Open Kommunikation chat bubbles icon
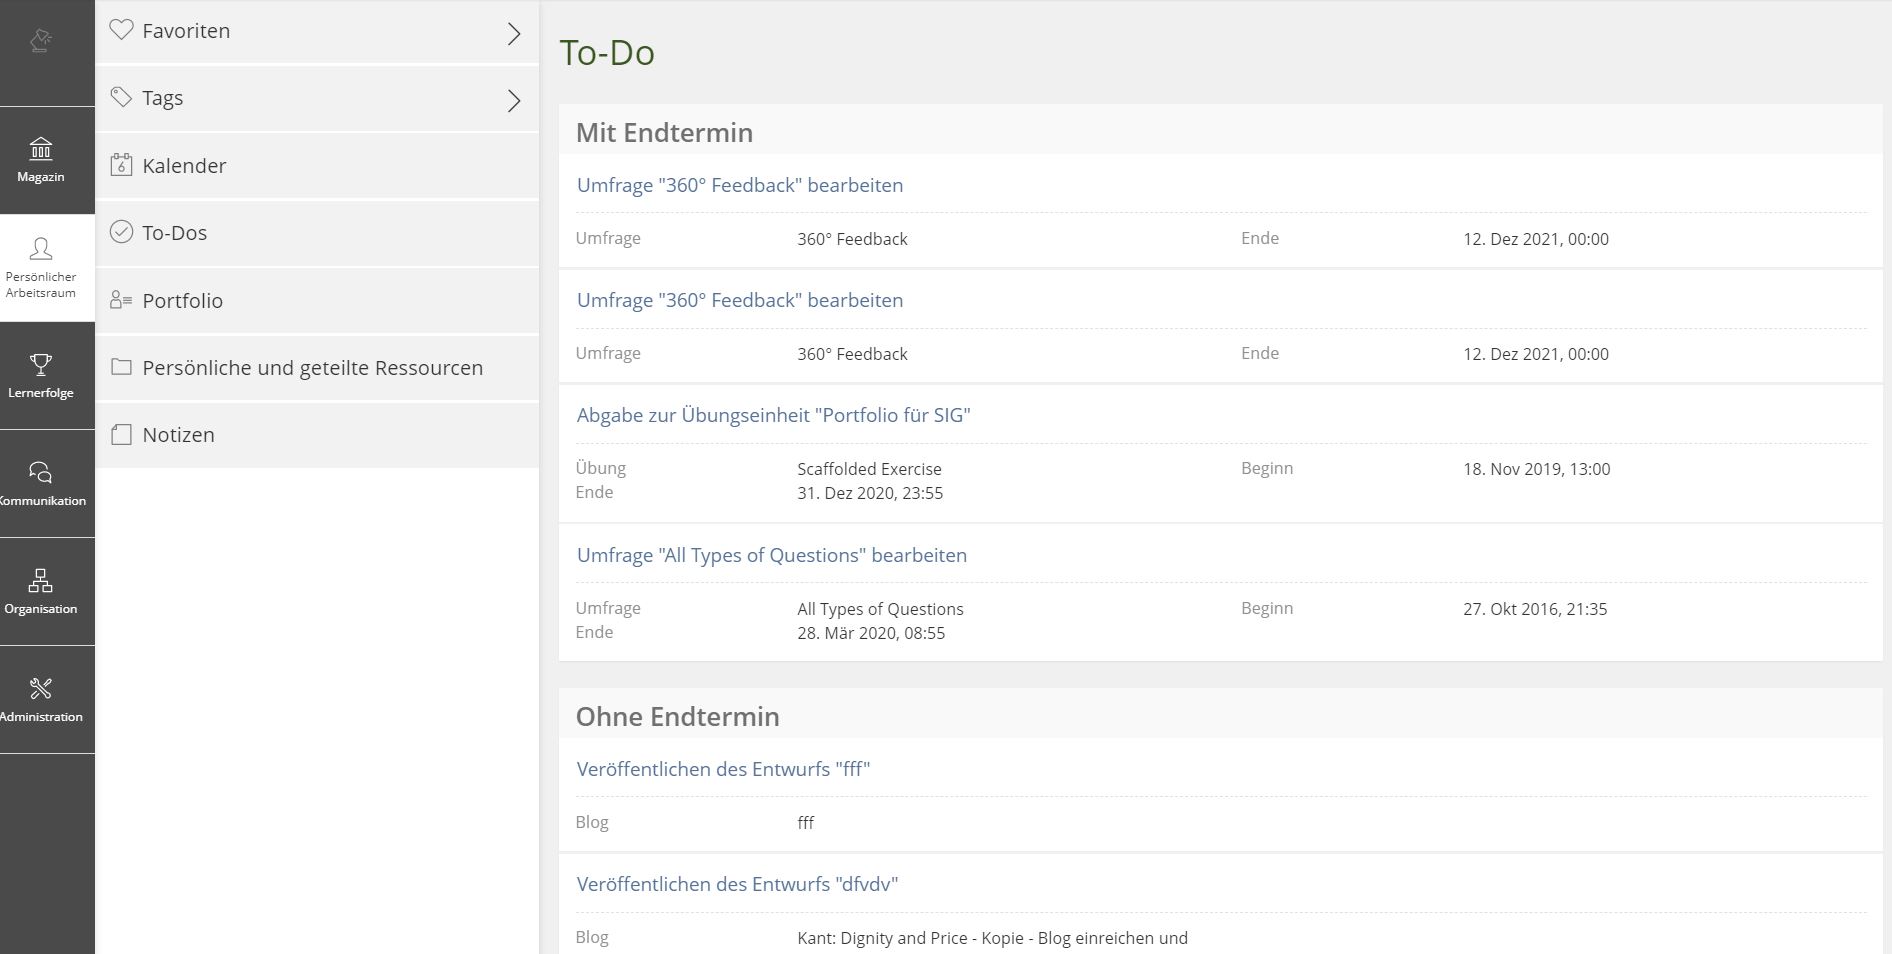This screenshot has width=1892, height=954. (x=41, y=473)
